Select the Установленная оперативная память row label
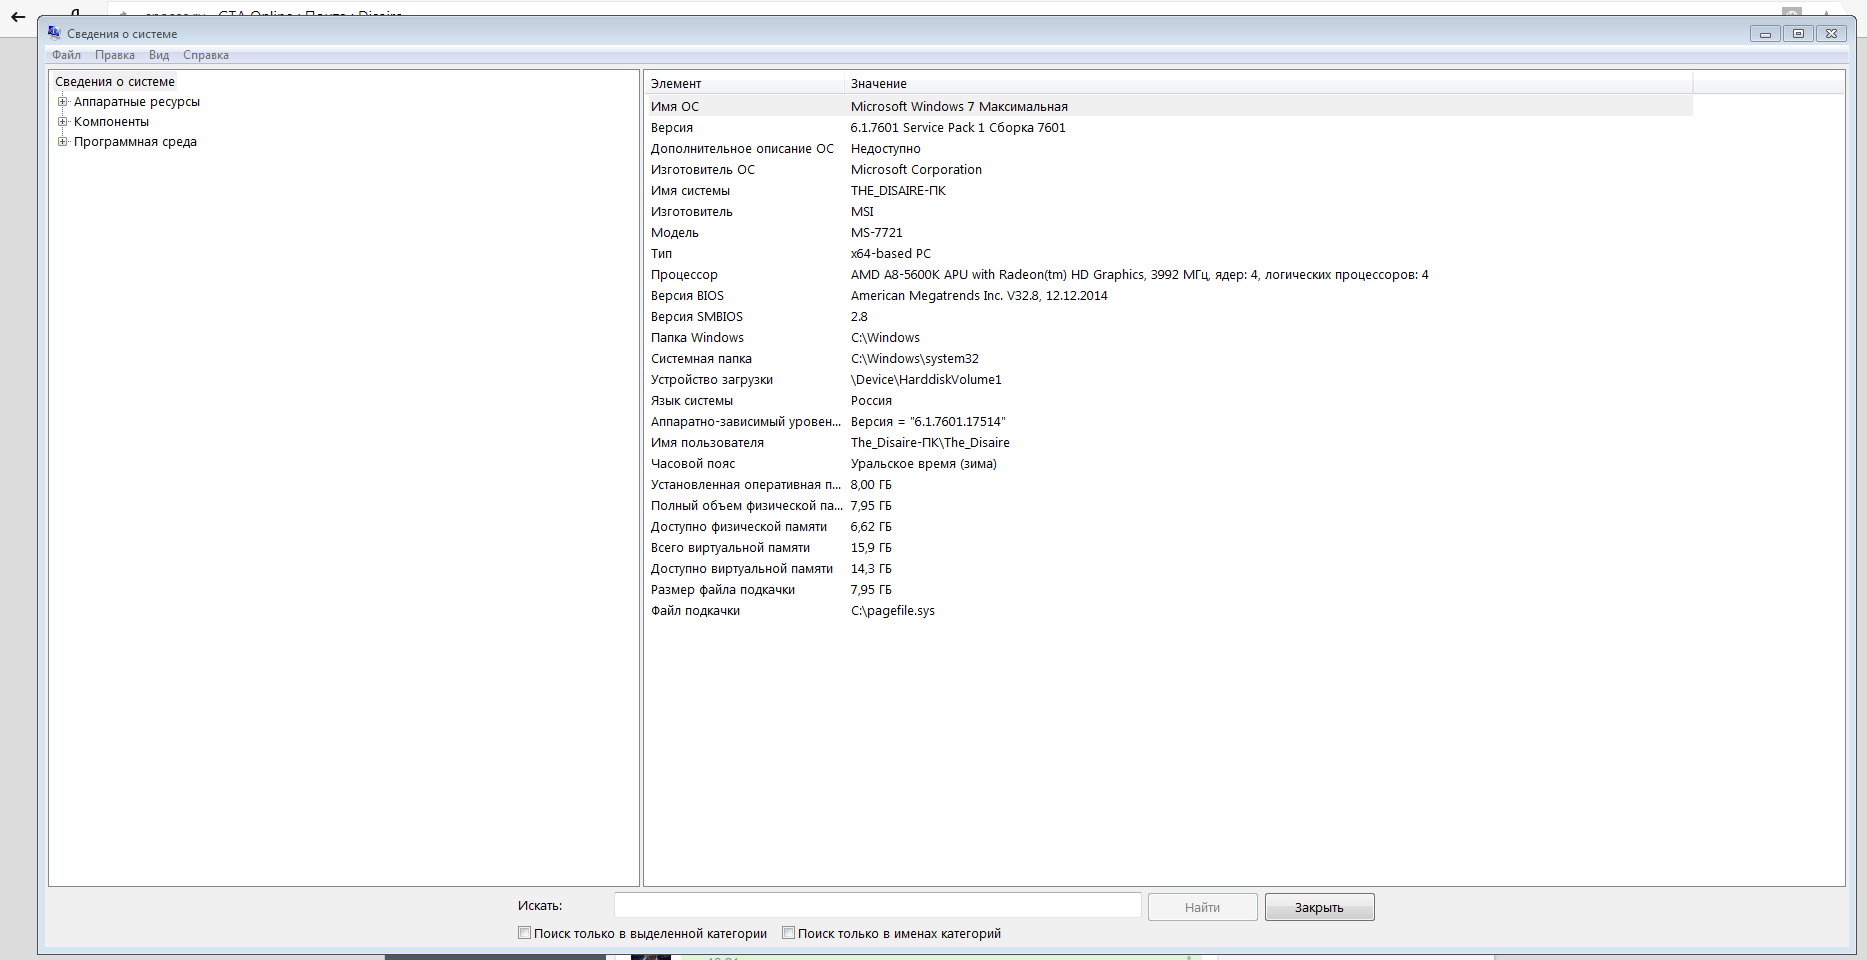This screenshot has width=1867, height=960. click(x=746, y=485)
